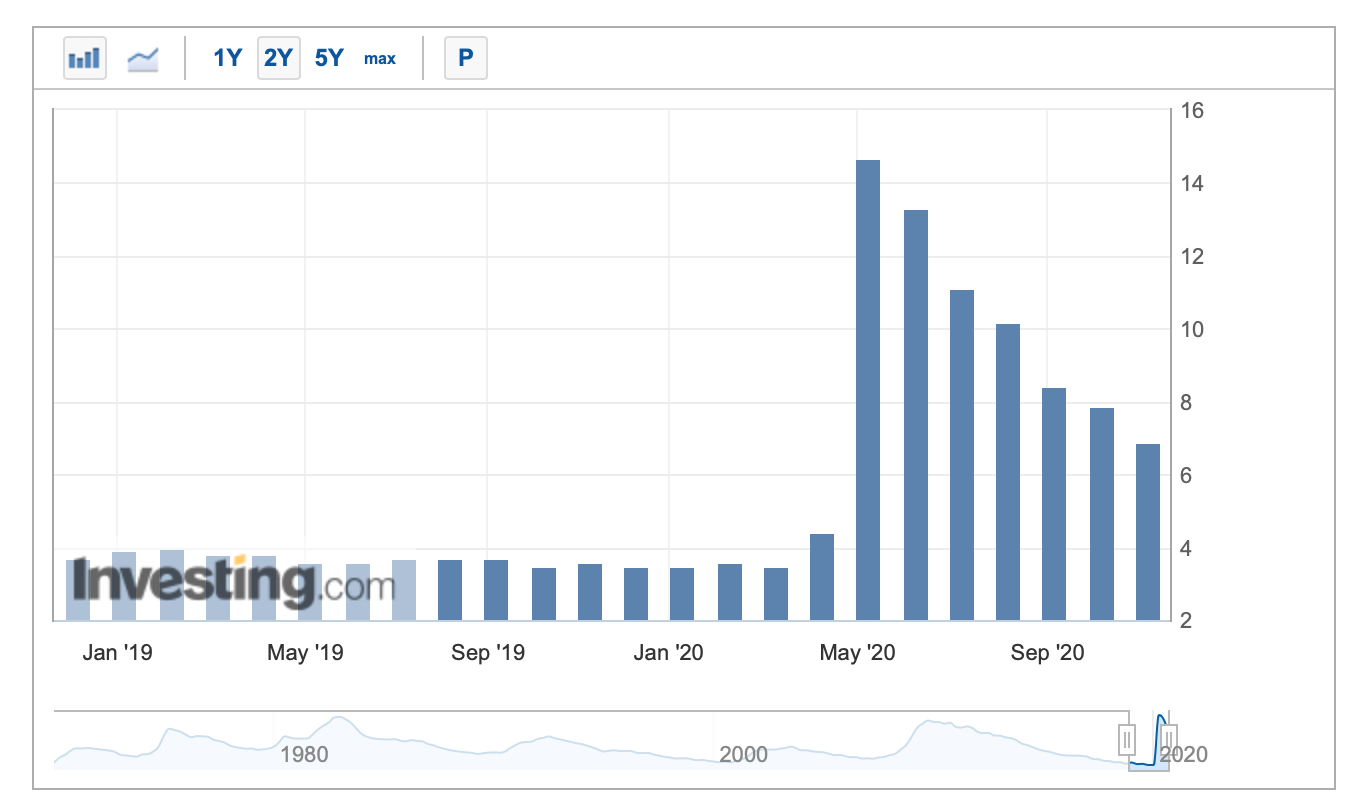Image resolution: width=1360 pixels, height=808 pixels.
Task: Select the 1Y time range
Action: [228, 58]
